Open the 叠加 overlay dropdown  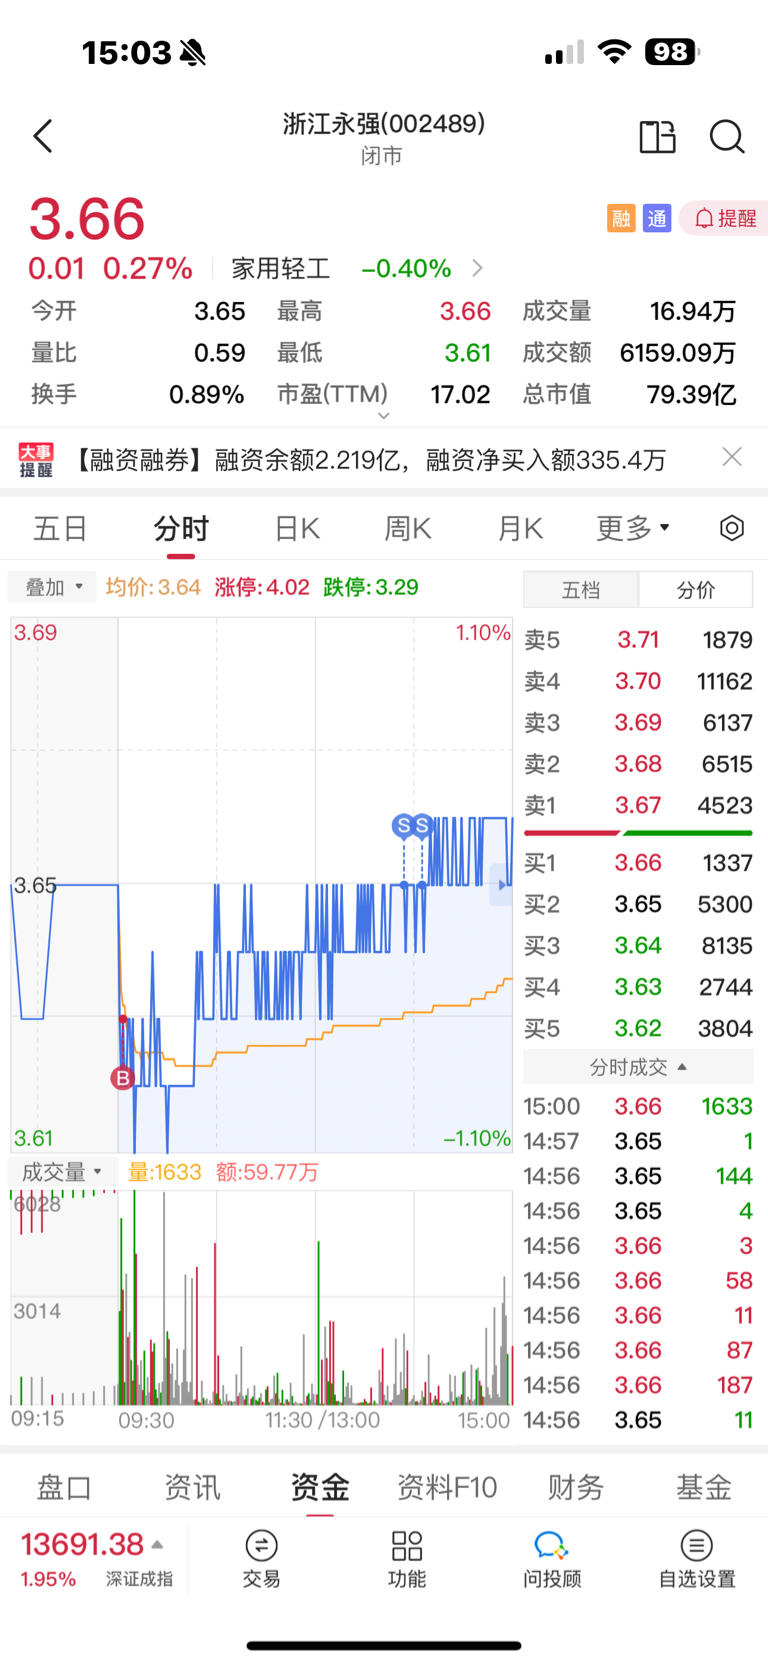[x=52, y=587]
